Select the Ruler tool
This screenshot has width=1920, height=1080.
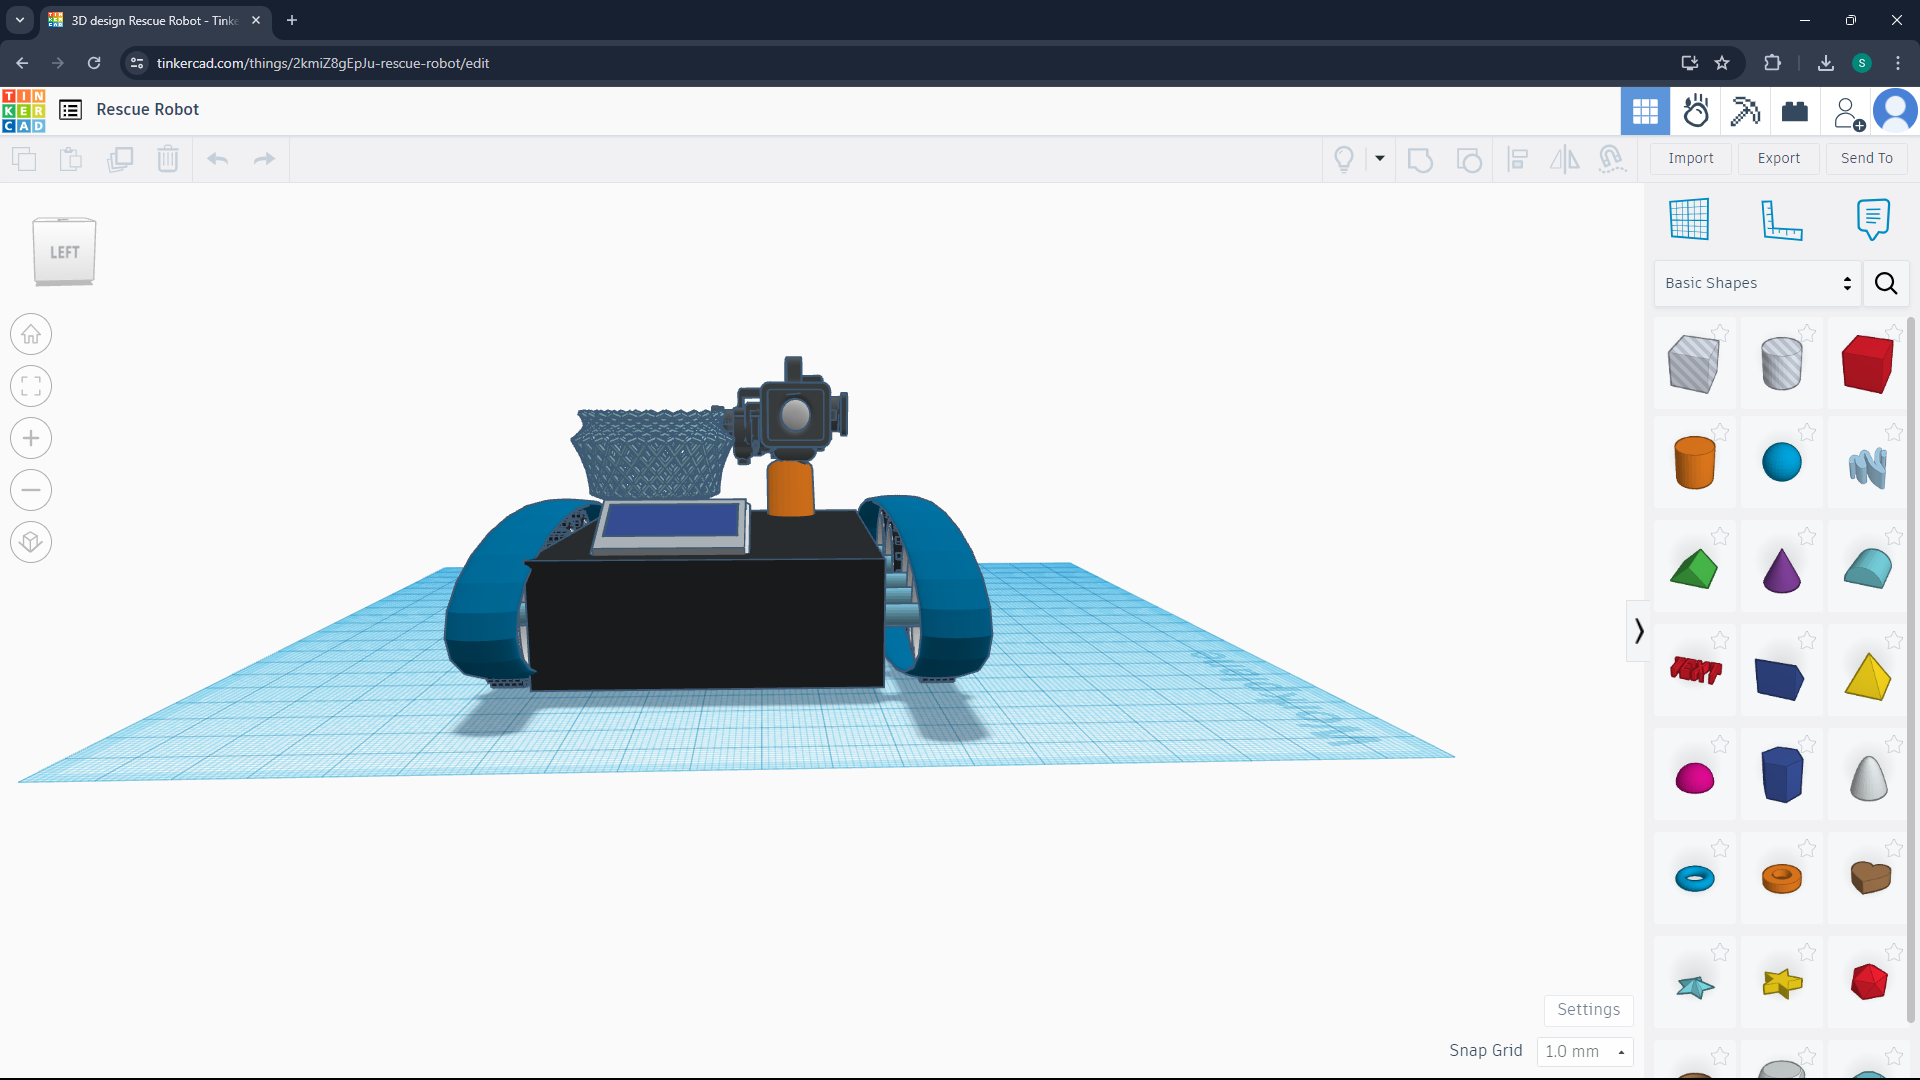1781,219
